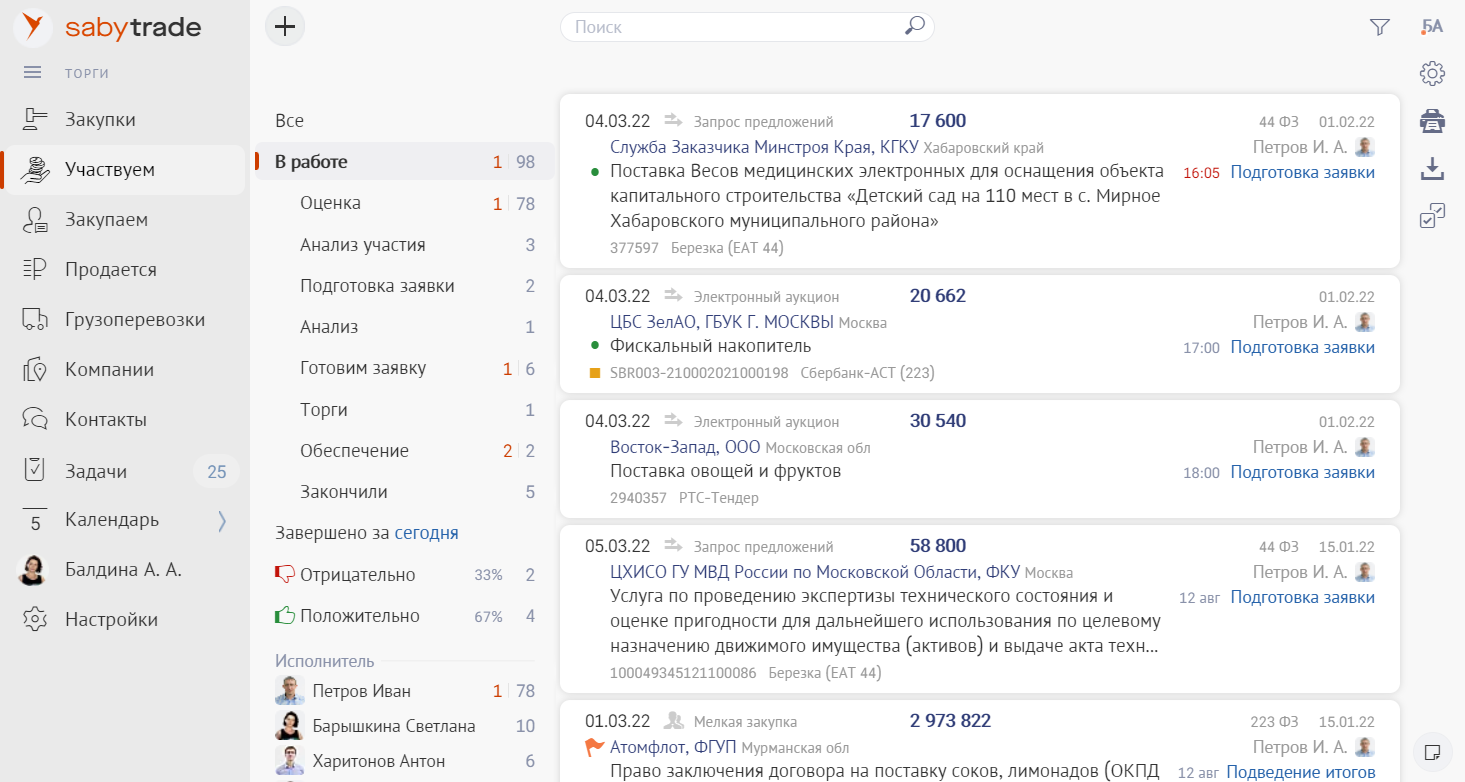The image size is (1465, 782).
Task: Open the сегодня period dropdown
Action: [x=426, y=533]
